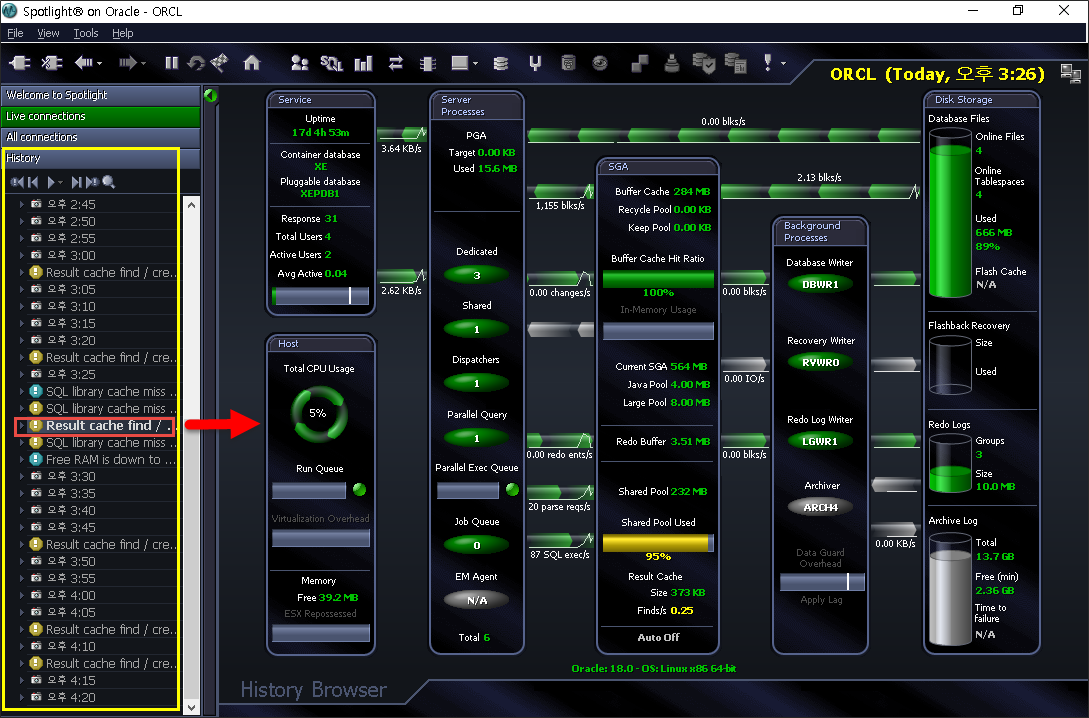Click the Back arrow toolbar icon

tap(83, 63)
